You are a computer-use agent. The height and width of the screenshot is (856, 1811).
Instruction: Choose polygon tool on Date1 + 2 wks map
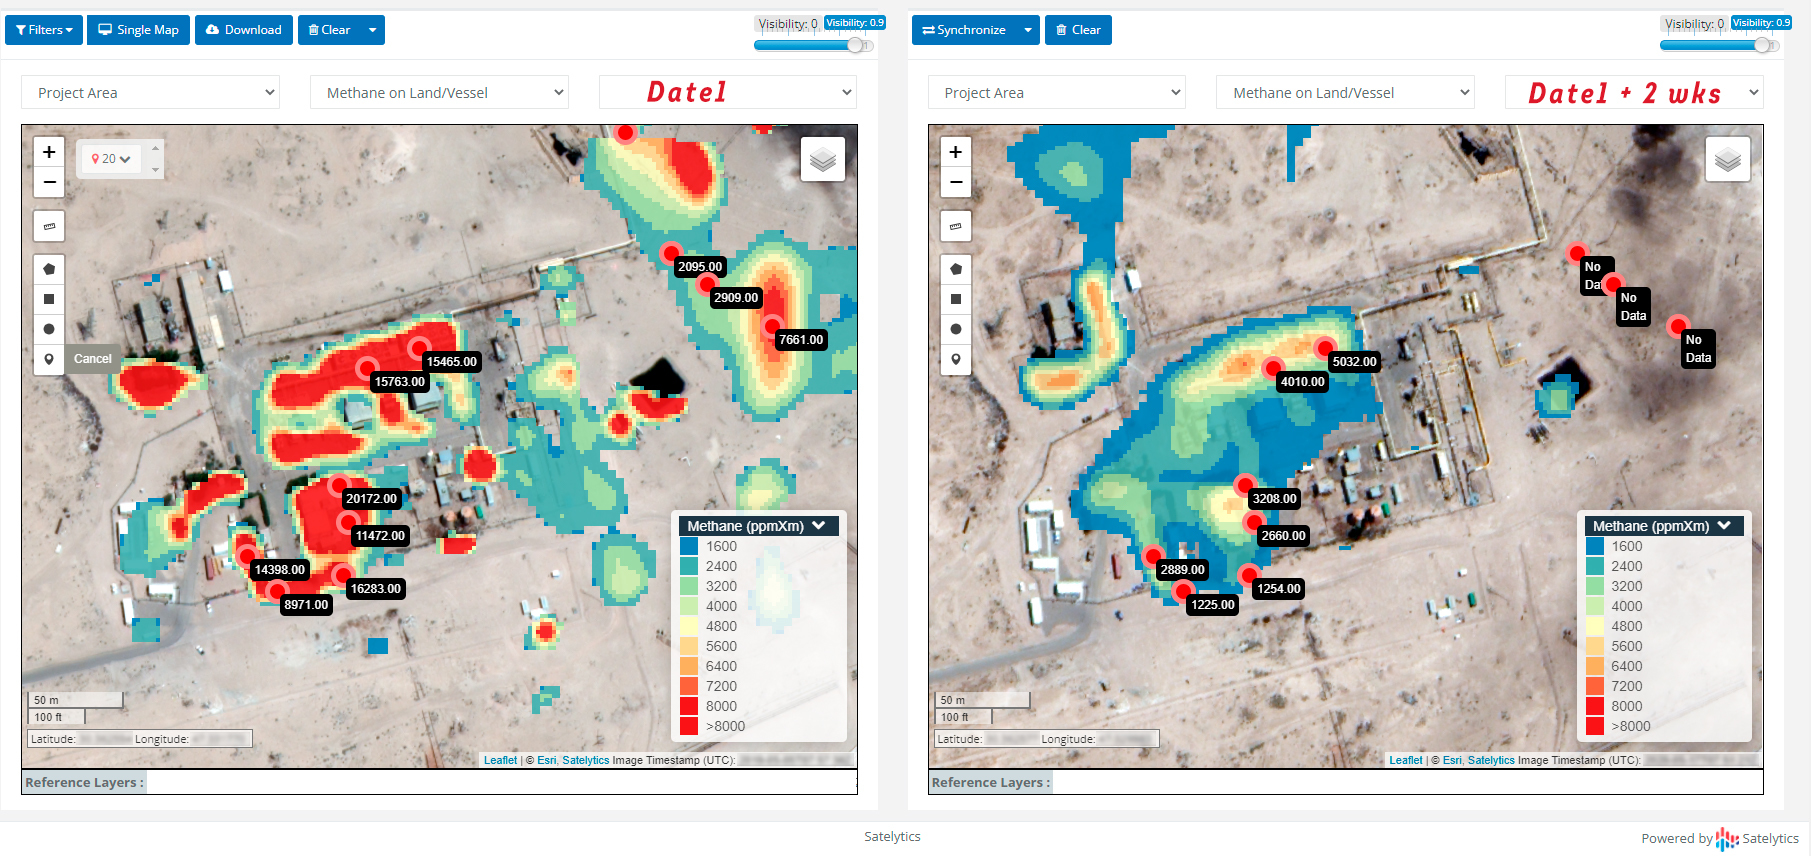point(956,269)
